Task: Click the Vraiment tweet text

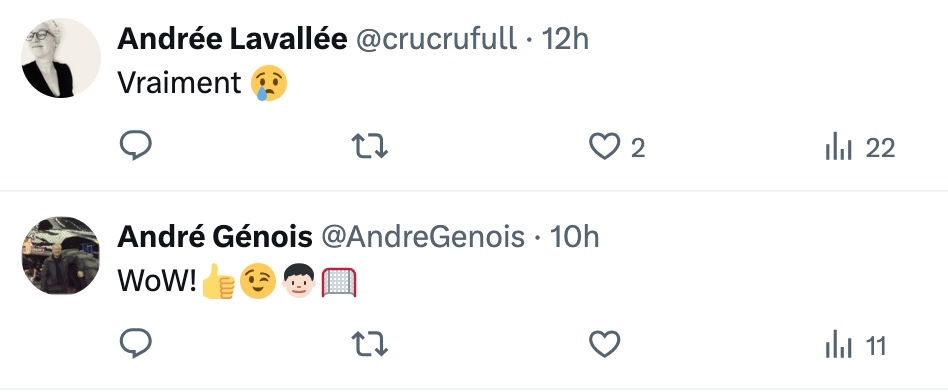Action: point(180,82)
